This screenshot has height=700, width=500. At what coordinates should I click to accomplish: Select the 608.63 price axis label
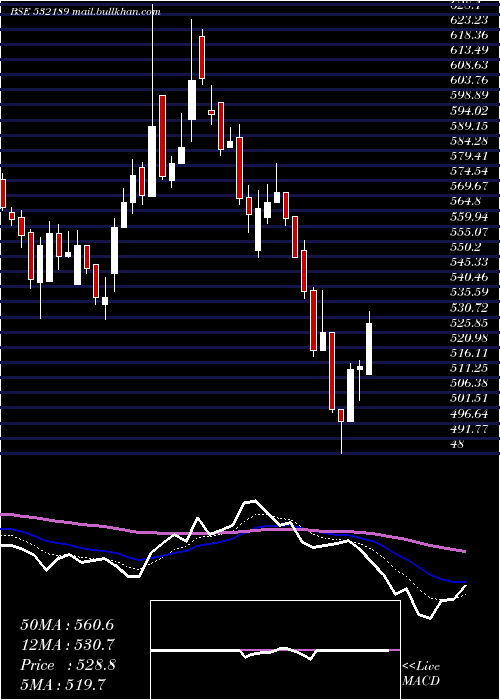(469, 65)
